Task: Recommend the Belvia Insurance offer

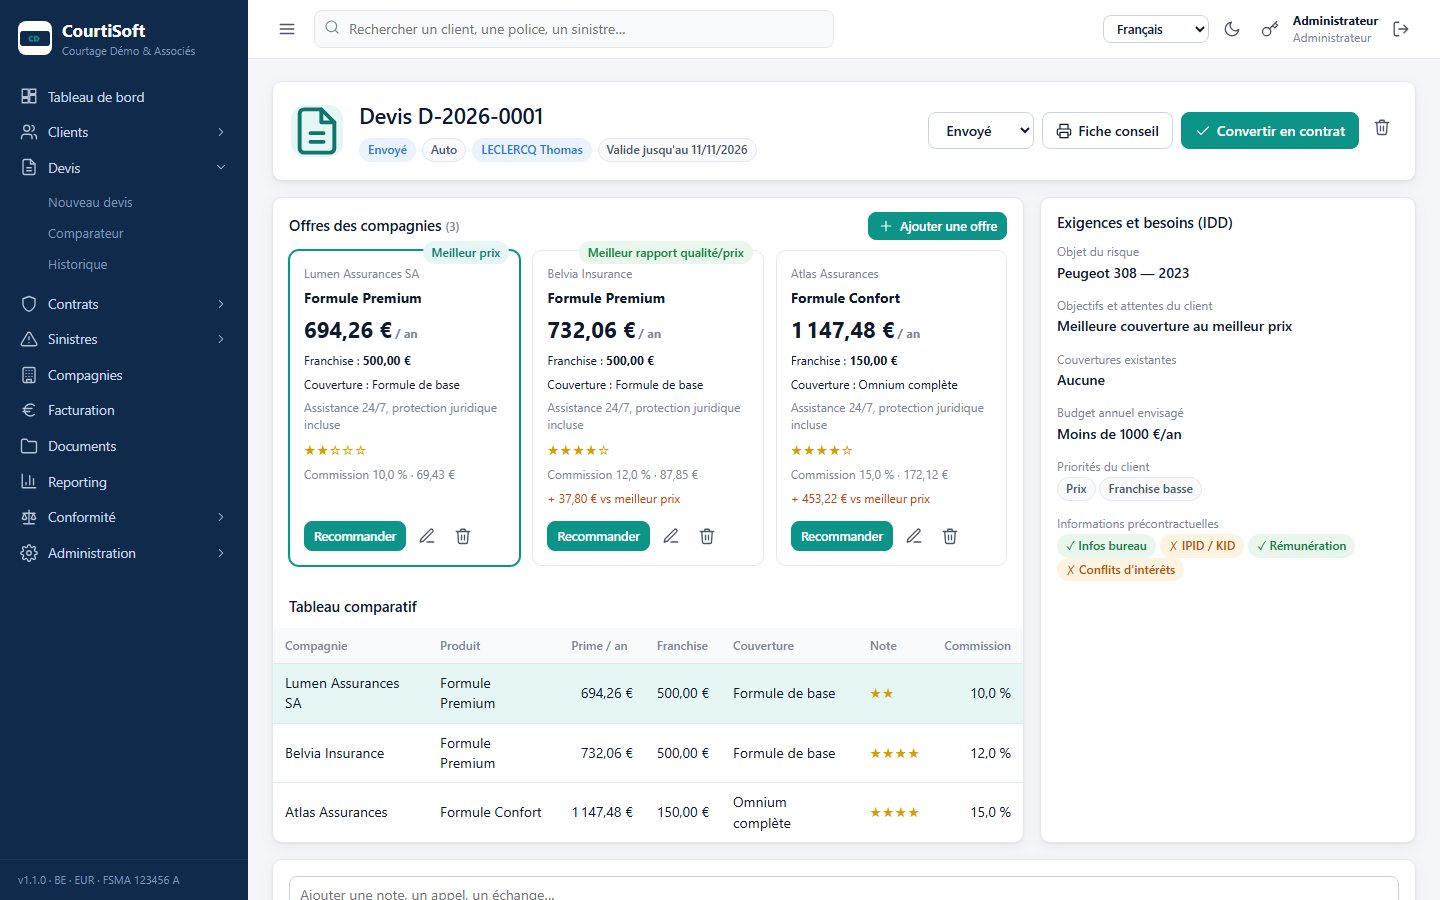Action: pos(598,536)
